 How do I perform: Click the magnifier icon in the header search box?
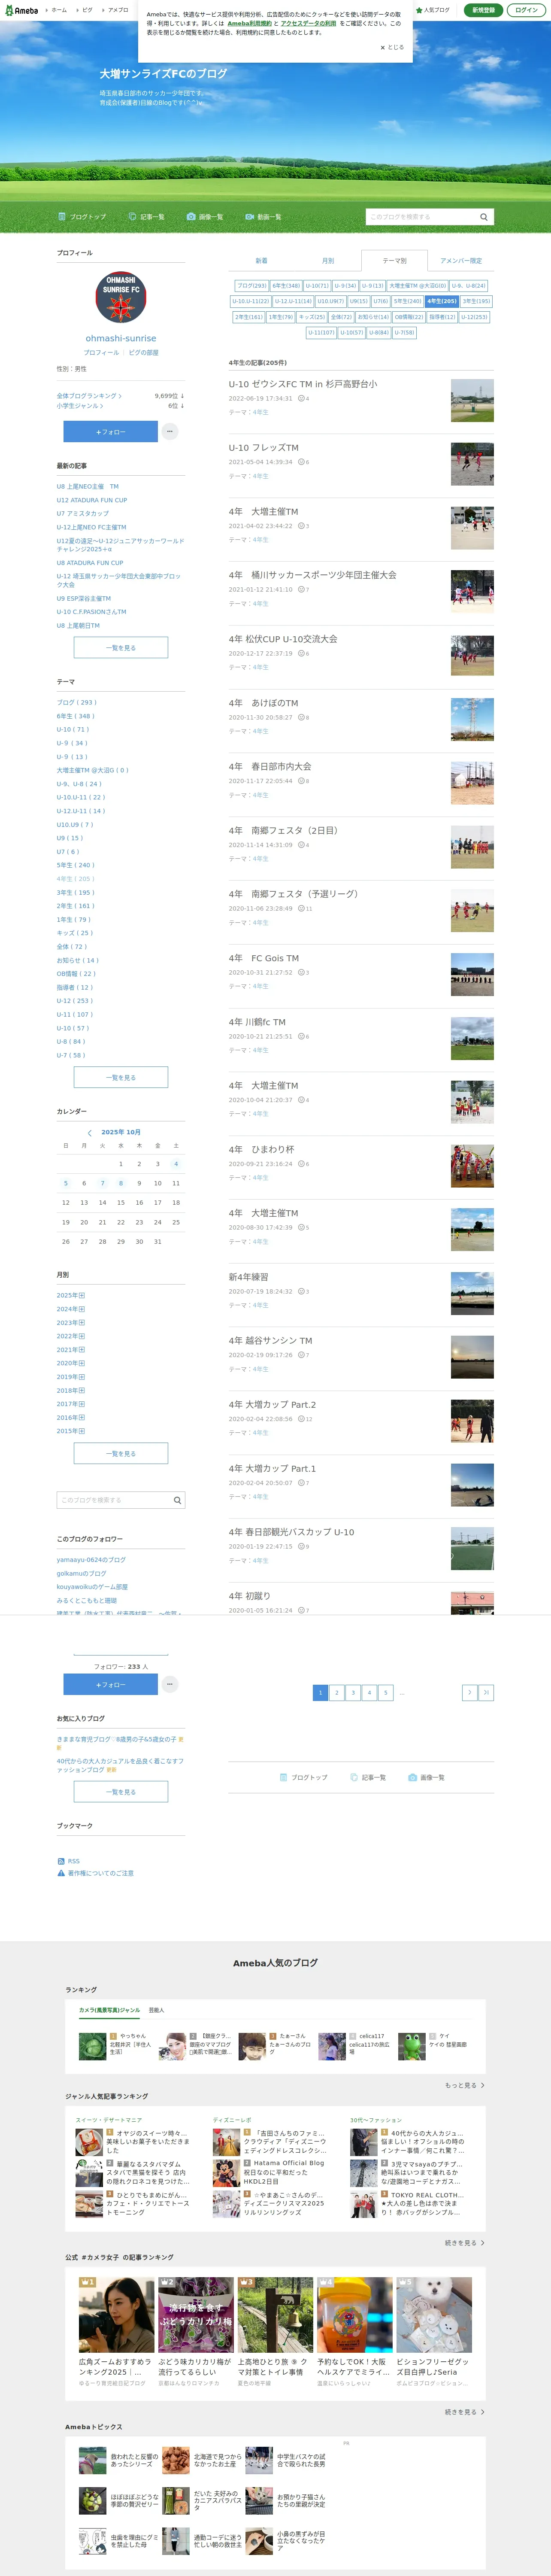pos(484,217)
